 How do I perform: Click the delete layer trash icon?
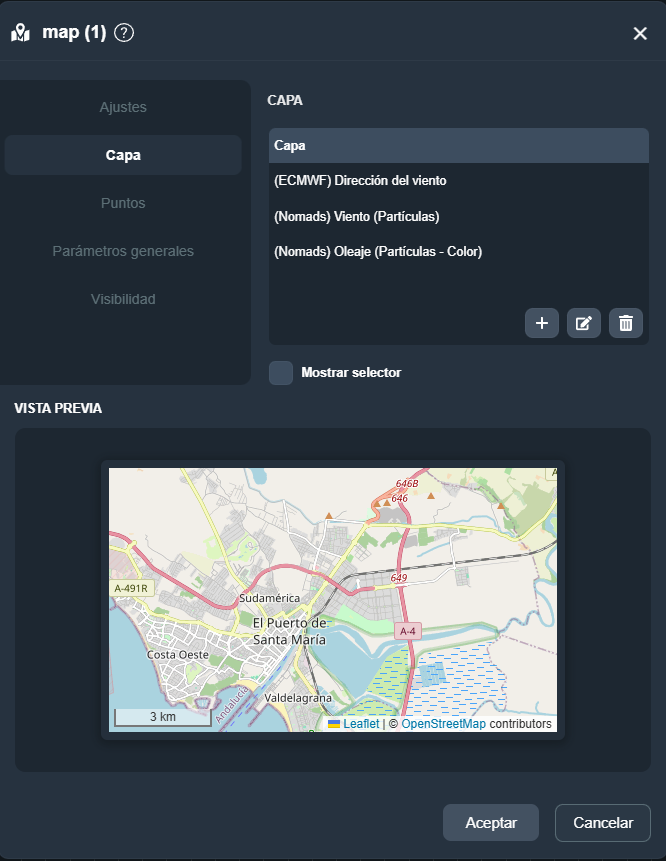[626, 323]
